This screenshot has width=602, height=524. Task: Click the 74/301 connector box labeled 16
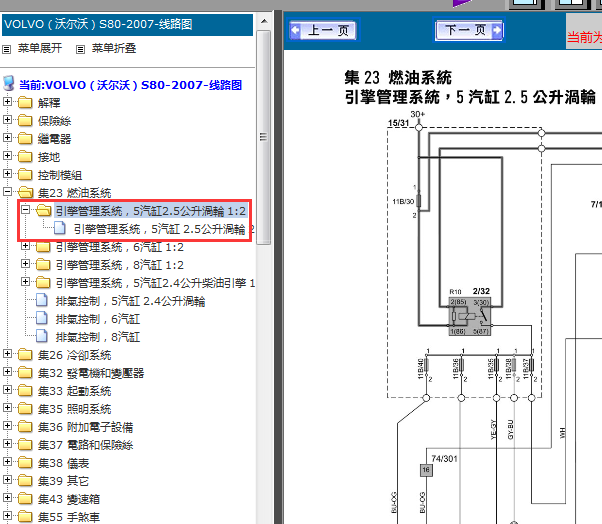click(426, 470)
